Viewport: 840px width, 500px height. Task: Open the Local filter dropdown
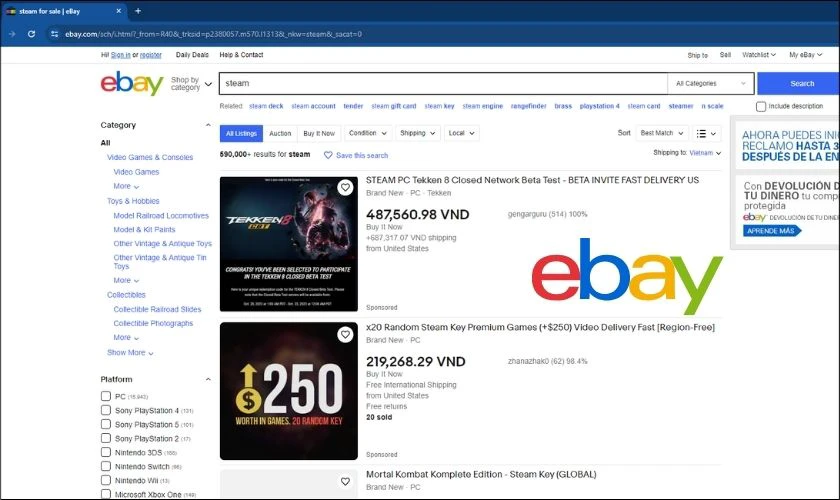coord(461,133)
